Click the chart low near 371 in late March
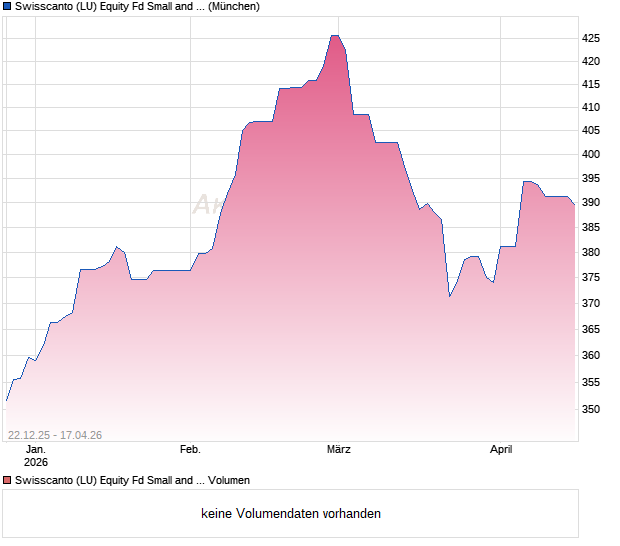The image size is (620, 546). 450,296
